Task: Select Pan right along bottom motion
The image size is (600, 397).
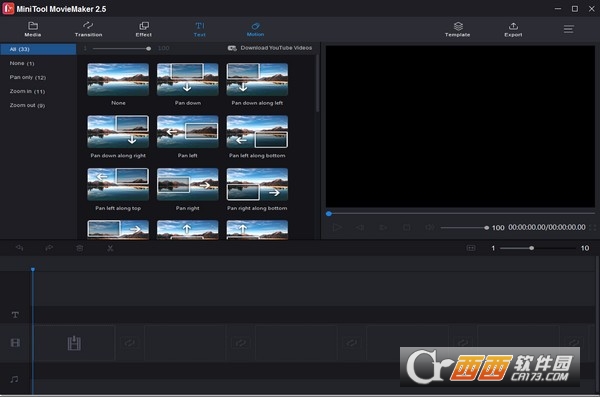Action: coord(257,185)
